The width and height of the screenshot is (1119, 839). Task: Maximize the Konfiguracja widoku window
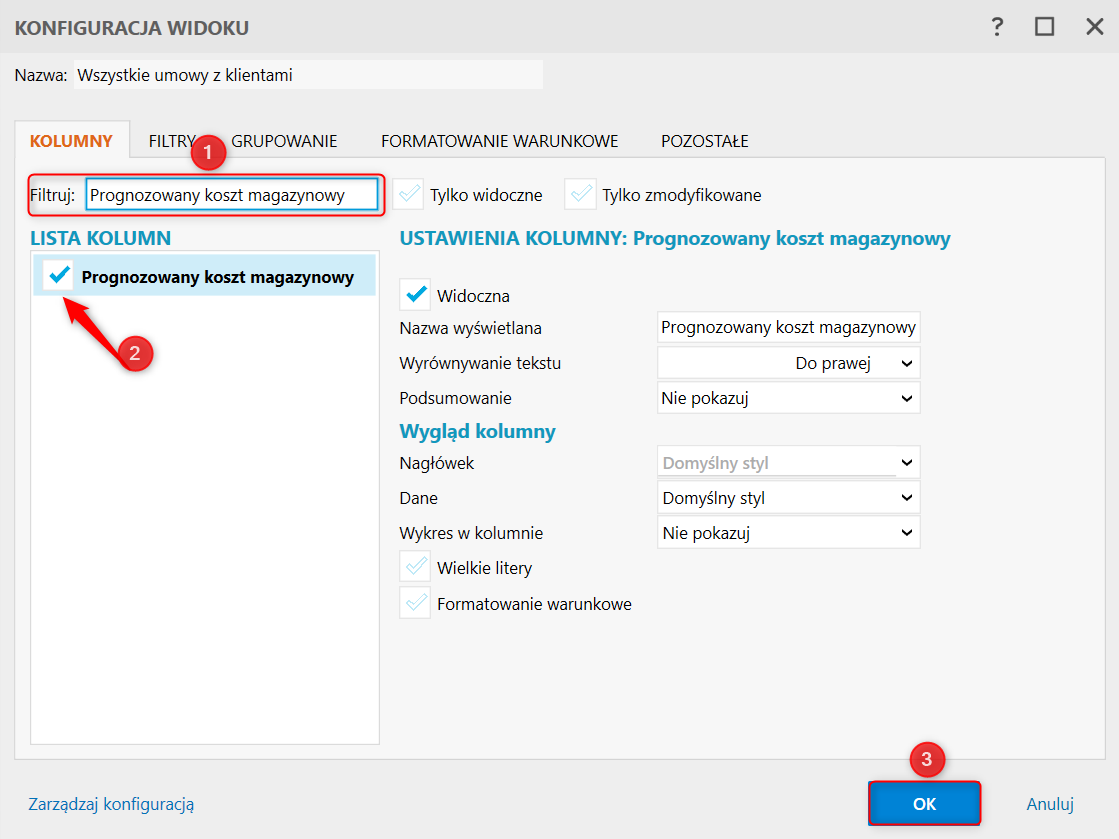coord(1045,27)
